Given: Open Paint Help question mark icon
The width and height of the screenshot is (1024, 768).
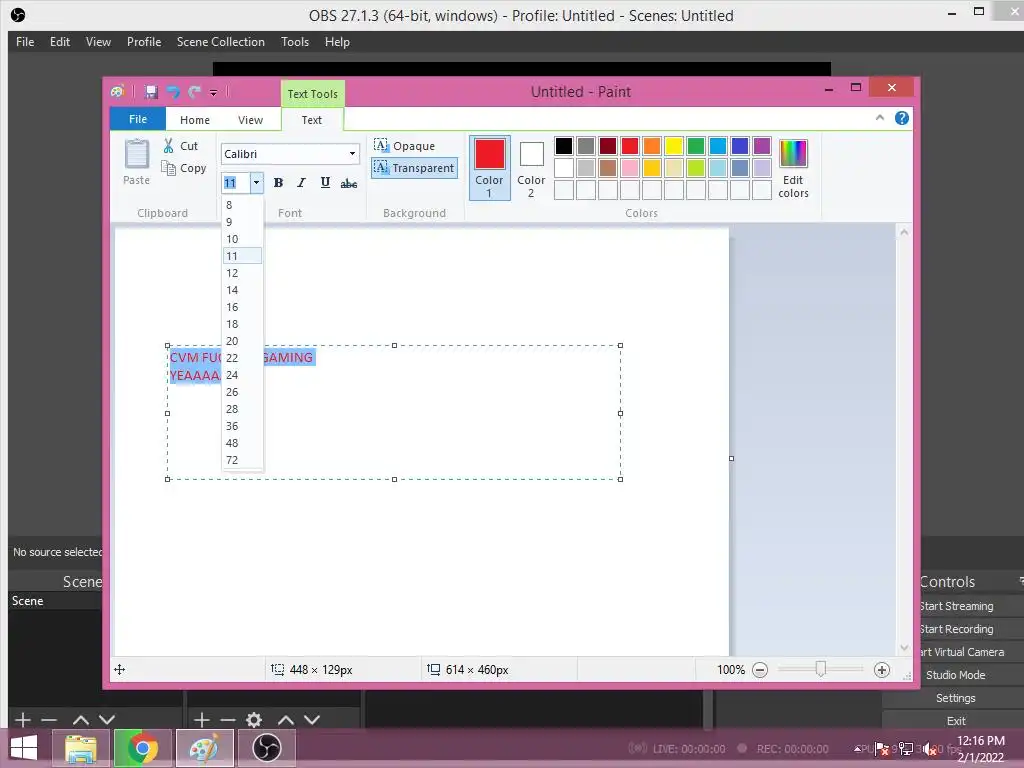Looking at the screenshot, I should pos(902,118).
